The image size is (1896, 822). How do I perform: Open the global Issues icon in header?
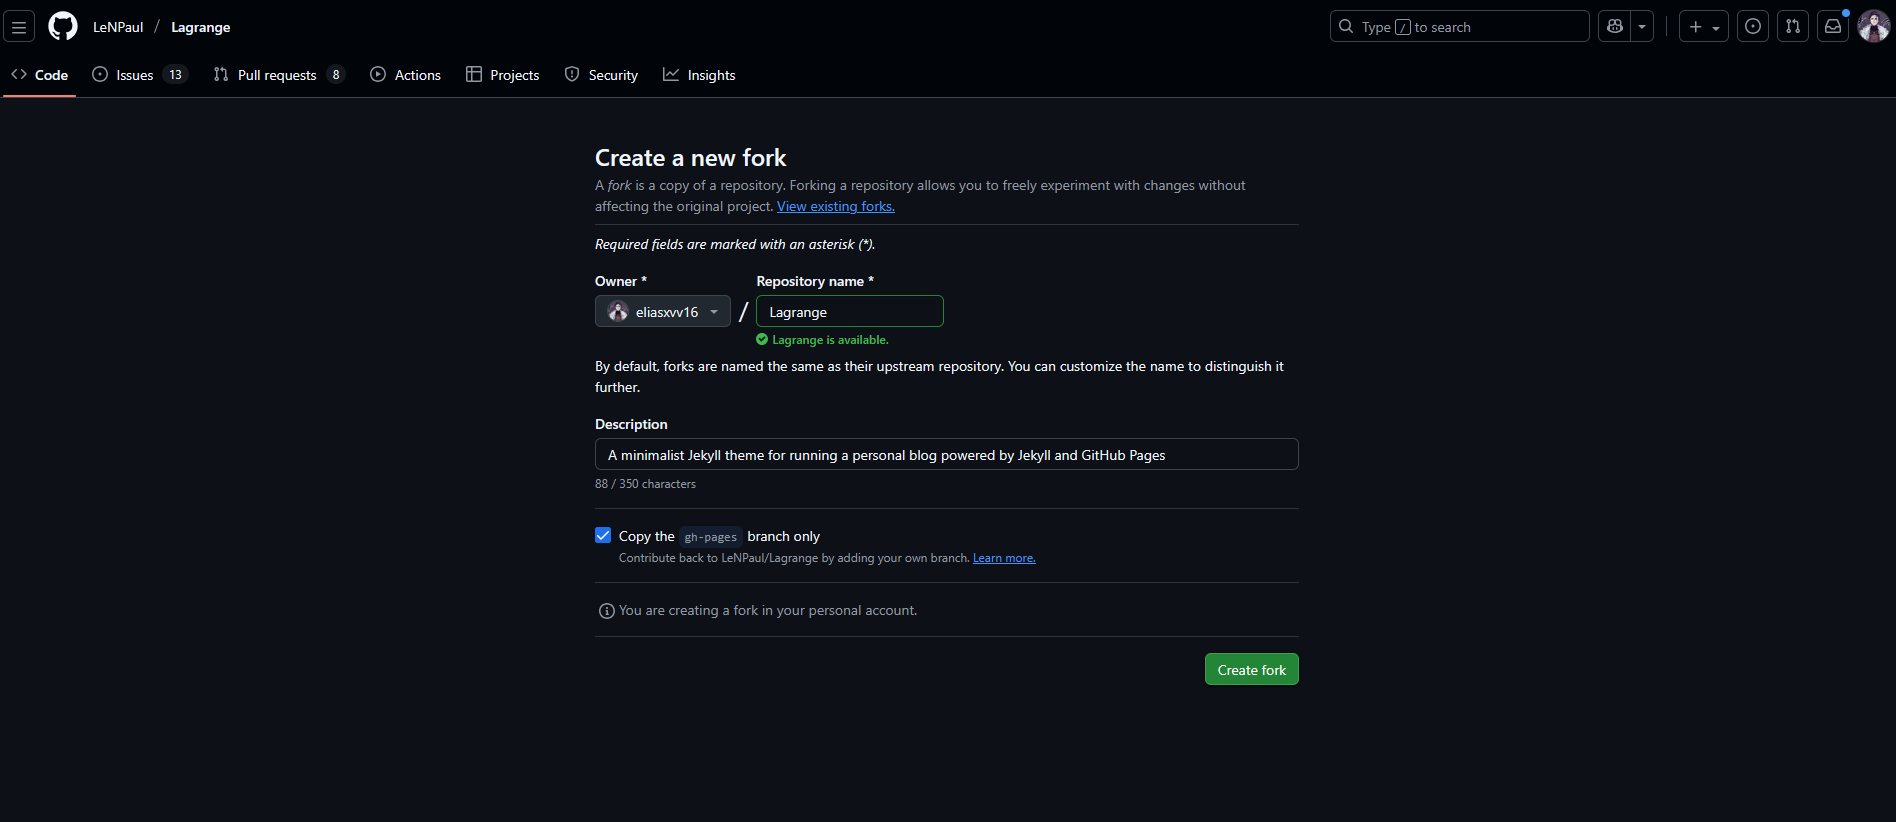pyautogui.click(x=1752, y=27)
